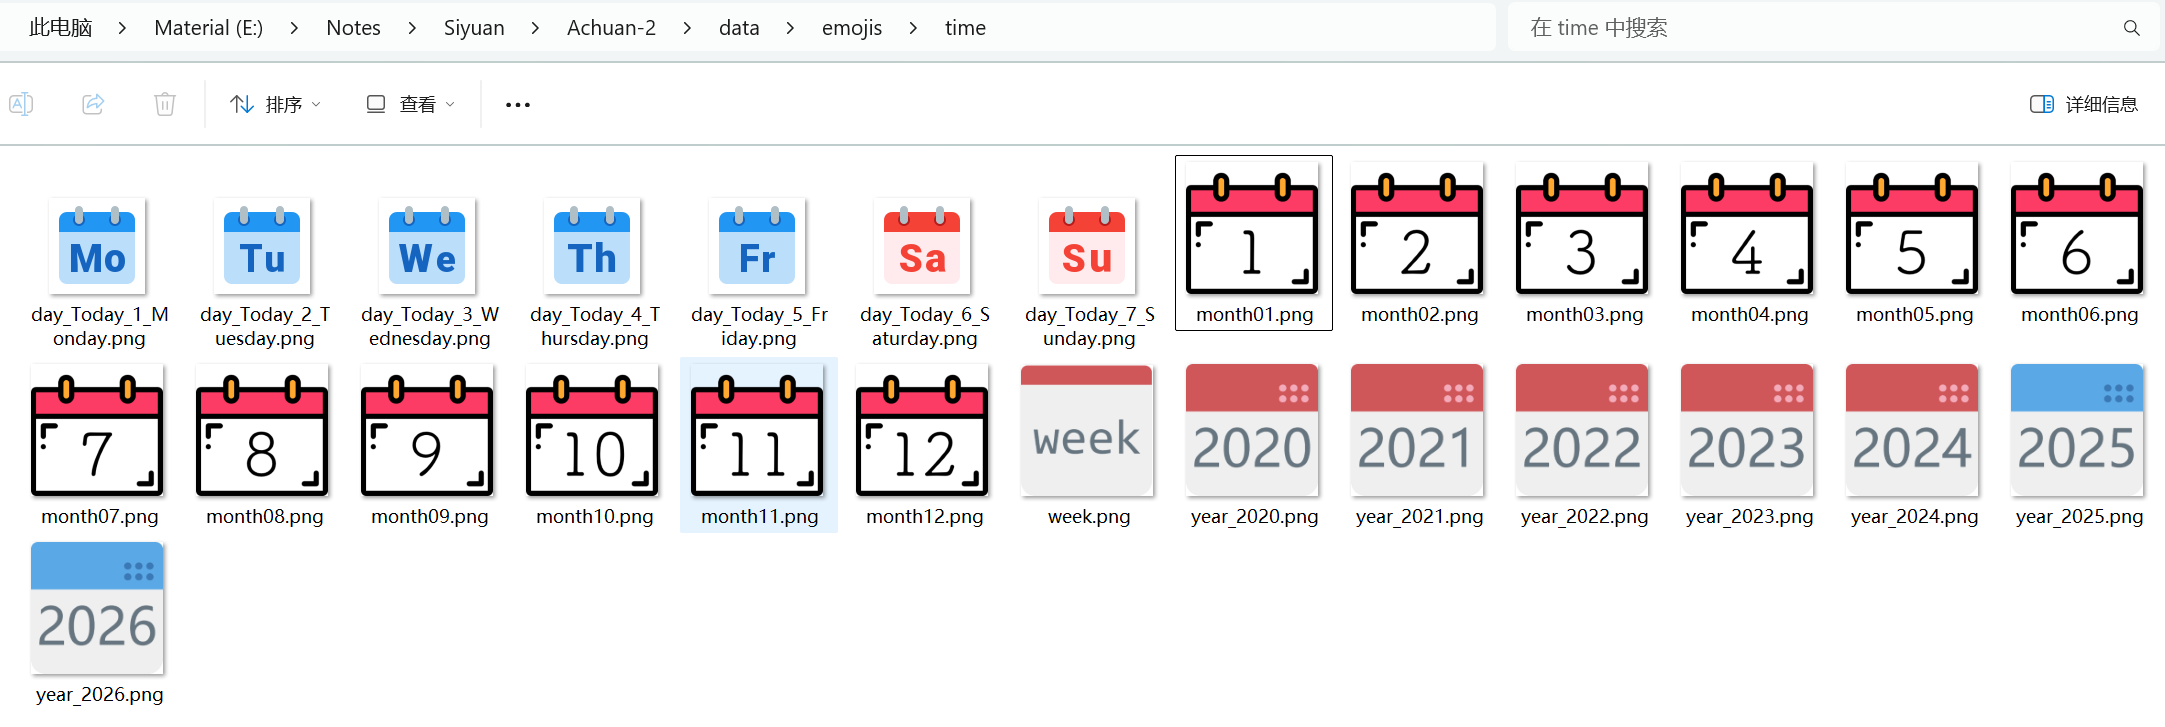Open the three-dot more options menu

tap(518, 105)
